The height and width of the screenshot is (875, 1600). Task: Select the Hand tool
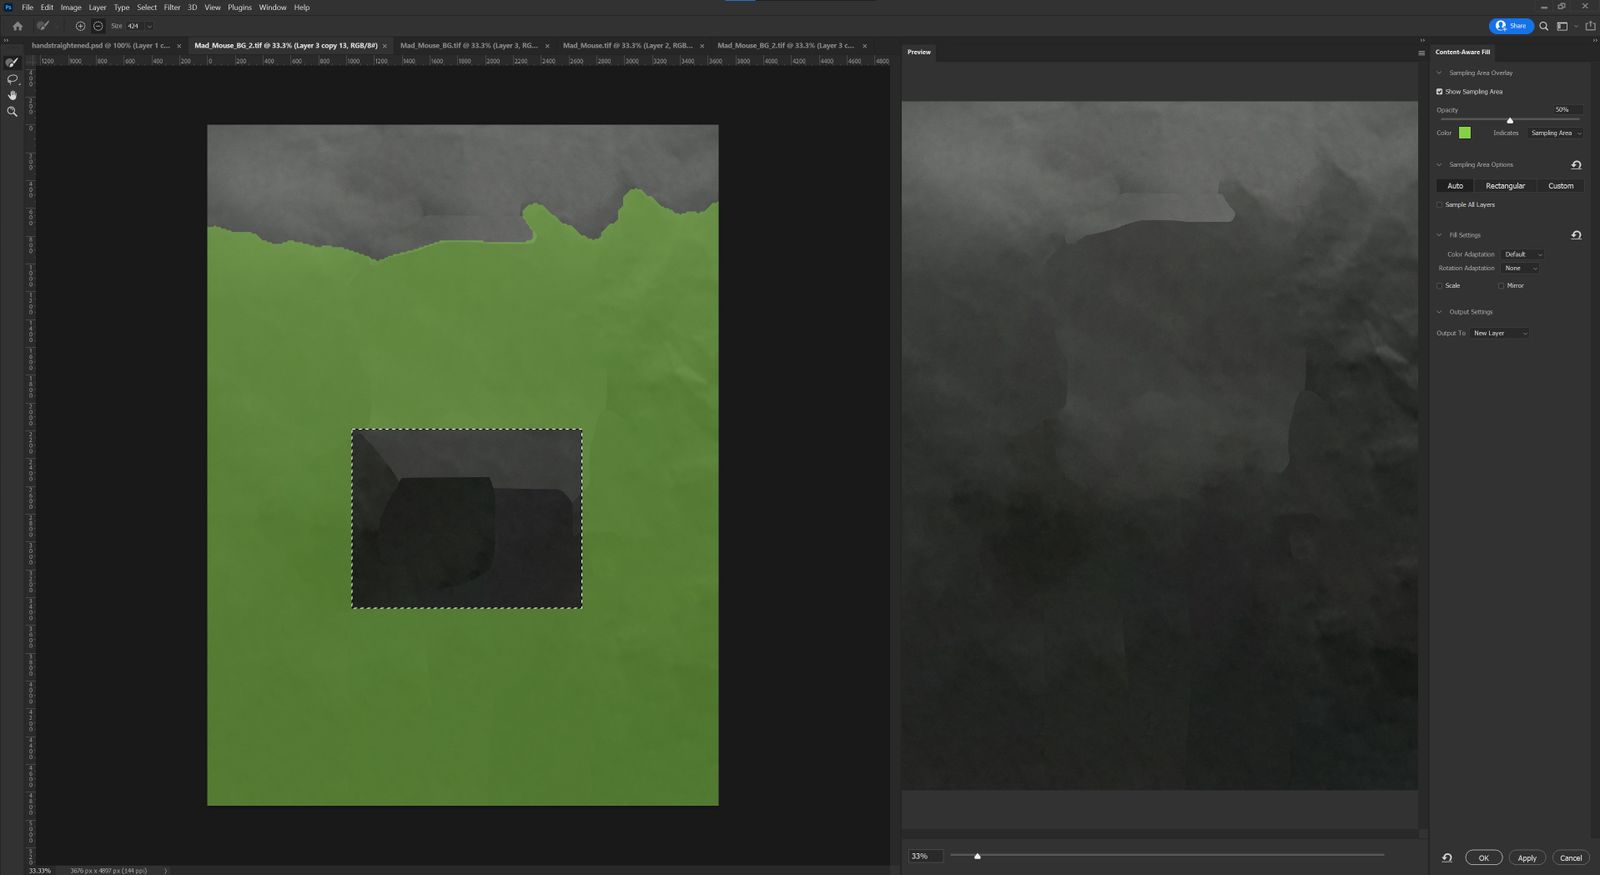(x=12, y=95)
